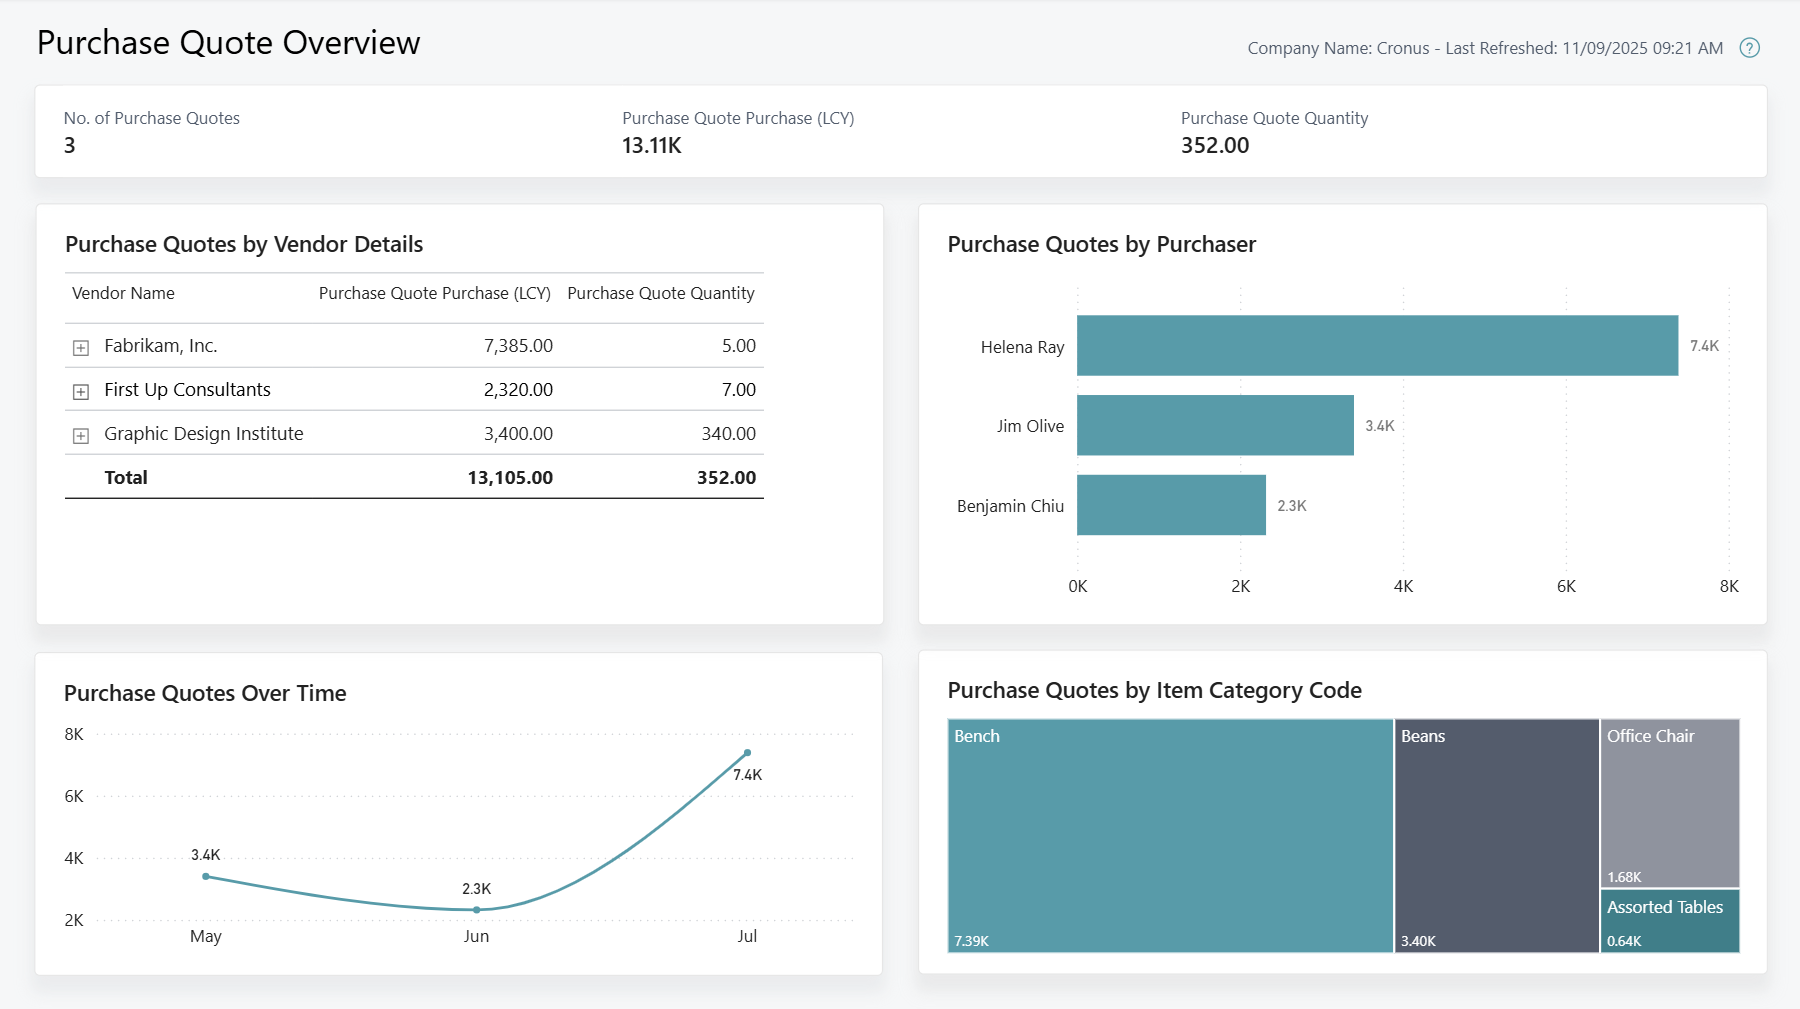Expand the Fabrikam, Inc. vendor row
Screen dimensions: 1800x1009
(81, 345)
